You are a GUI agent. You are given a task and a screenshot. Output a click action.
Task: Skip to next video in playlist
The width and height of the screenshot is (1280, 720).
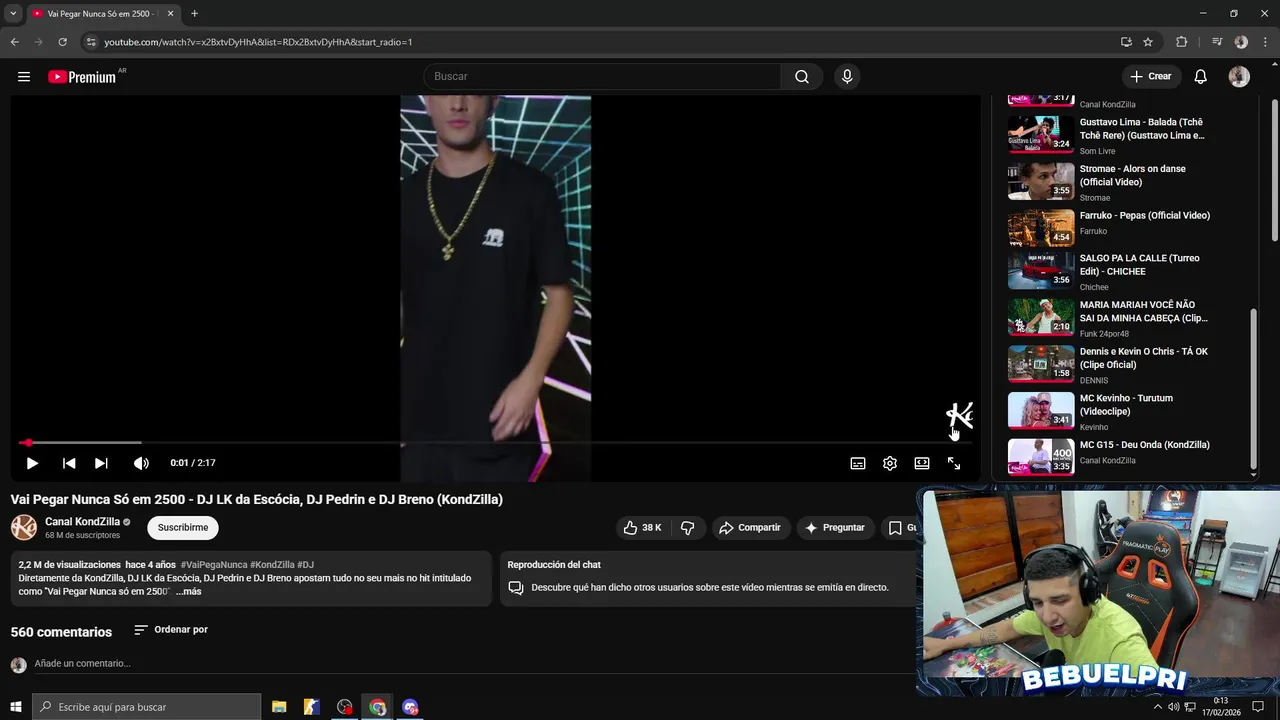tap(101, 463)
